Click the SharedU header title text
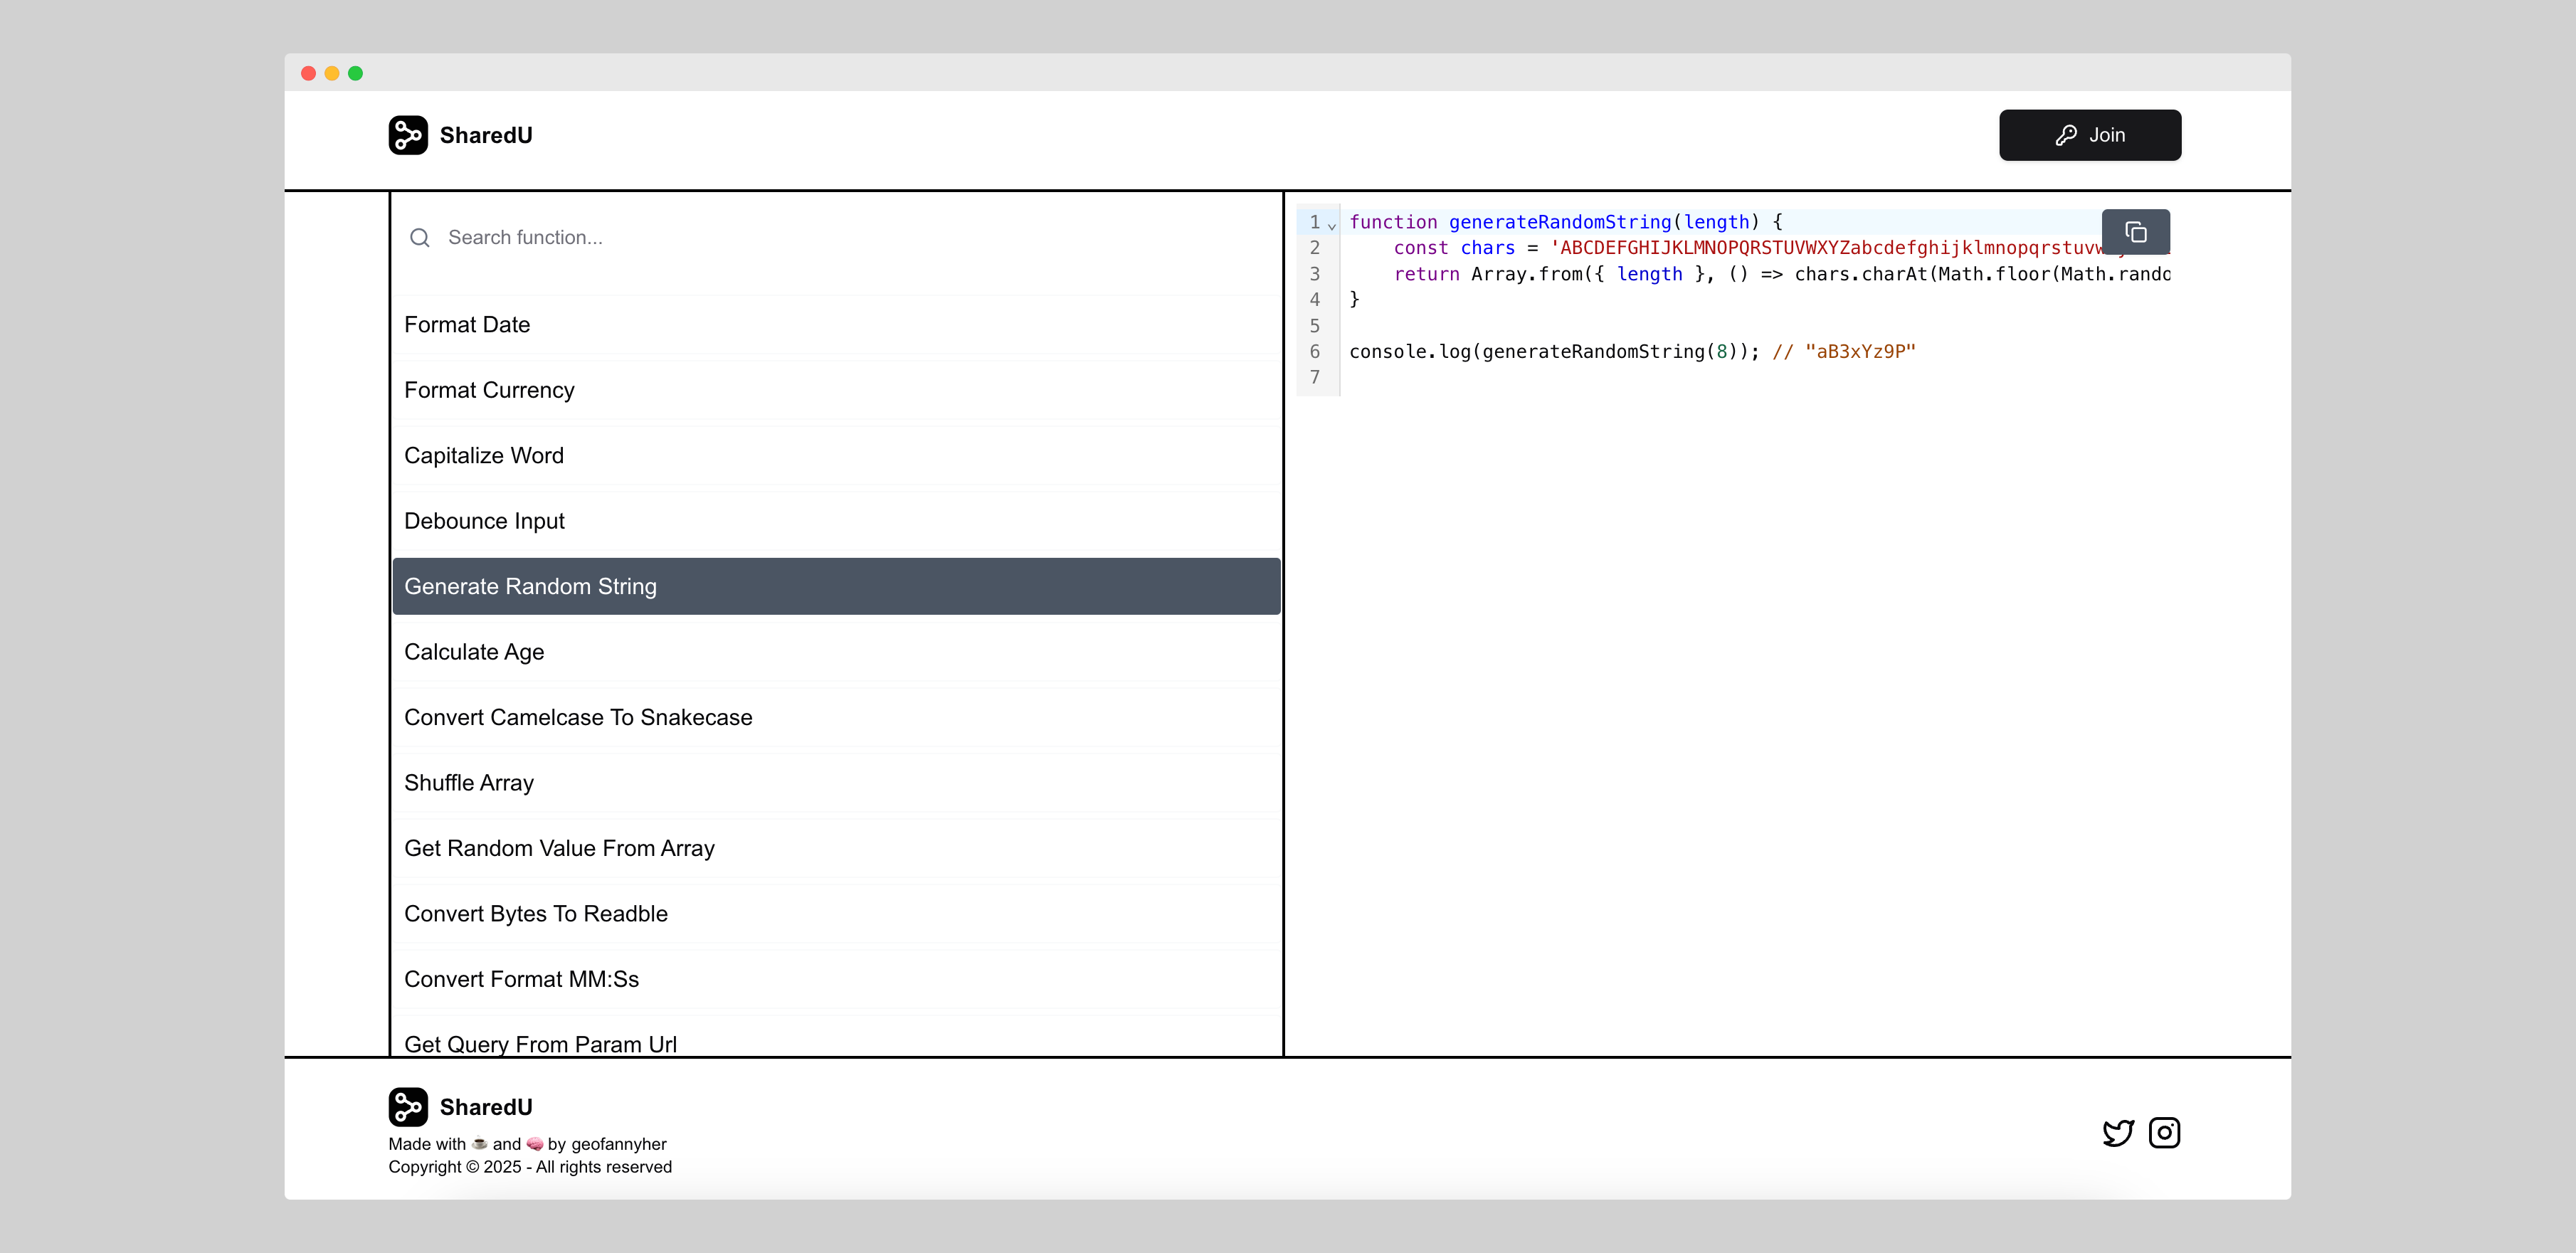This screenshot has height=1253, width=2576. point(486,135)
